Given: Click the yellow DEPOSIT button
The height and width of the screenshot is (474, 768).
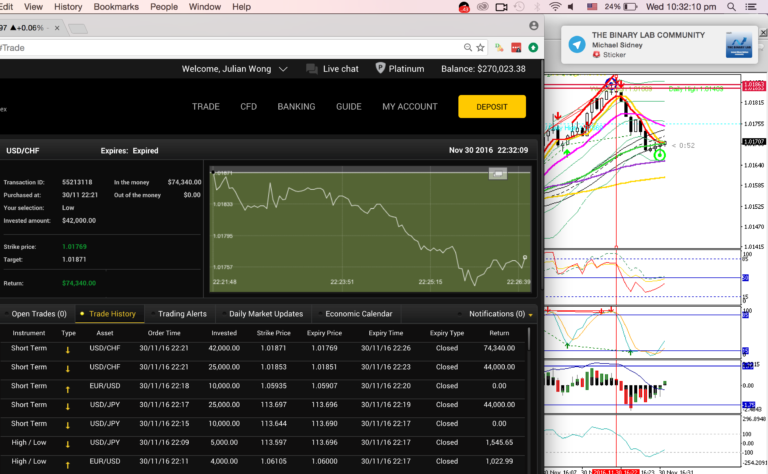Looking at the screenshot, I should click(492, 107).
